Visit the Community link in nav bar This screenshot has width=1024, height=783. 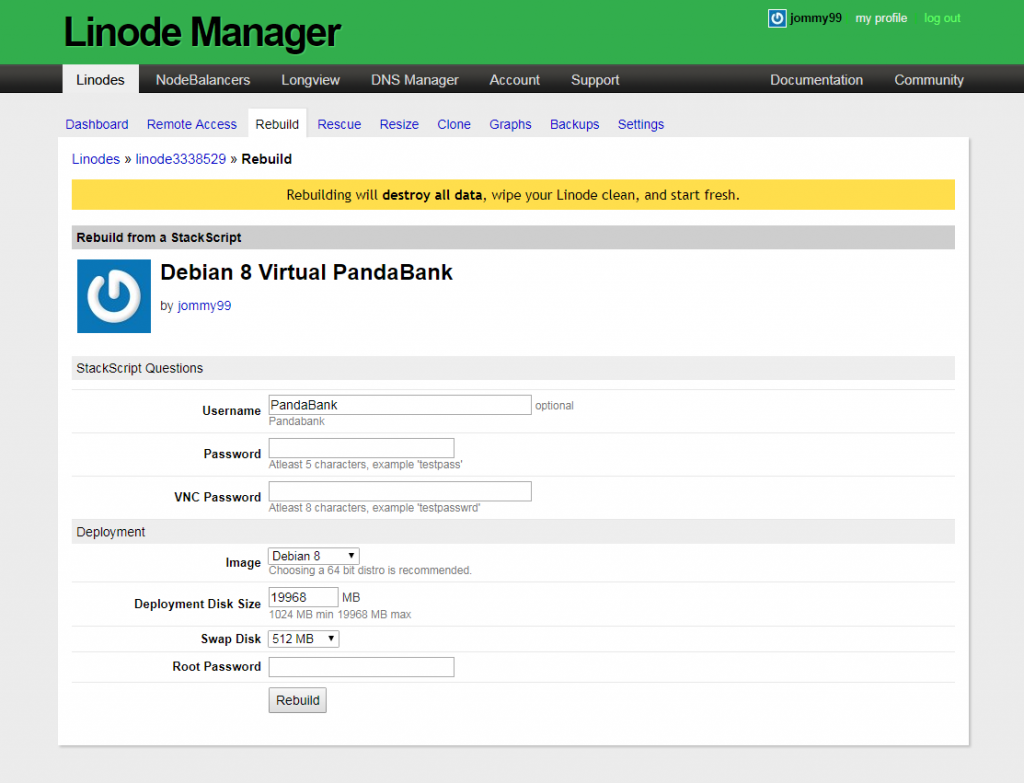[929, 80]
